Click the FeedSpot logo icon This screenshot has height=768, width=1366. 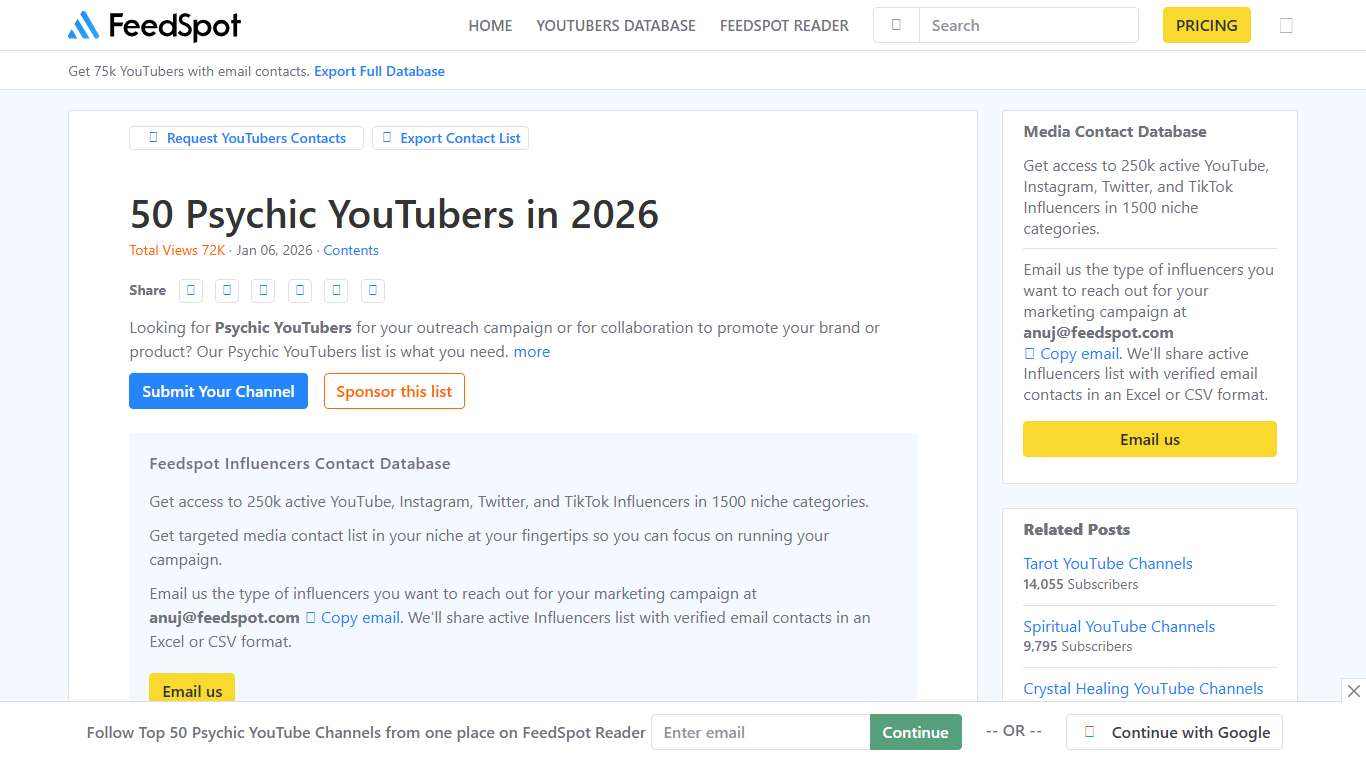[x=85, y=25]
